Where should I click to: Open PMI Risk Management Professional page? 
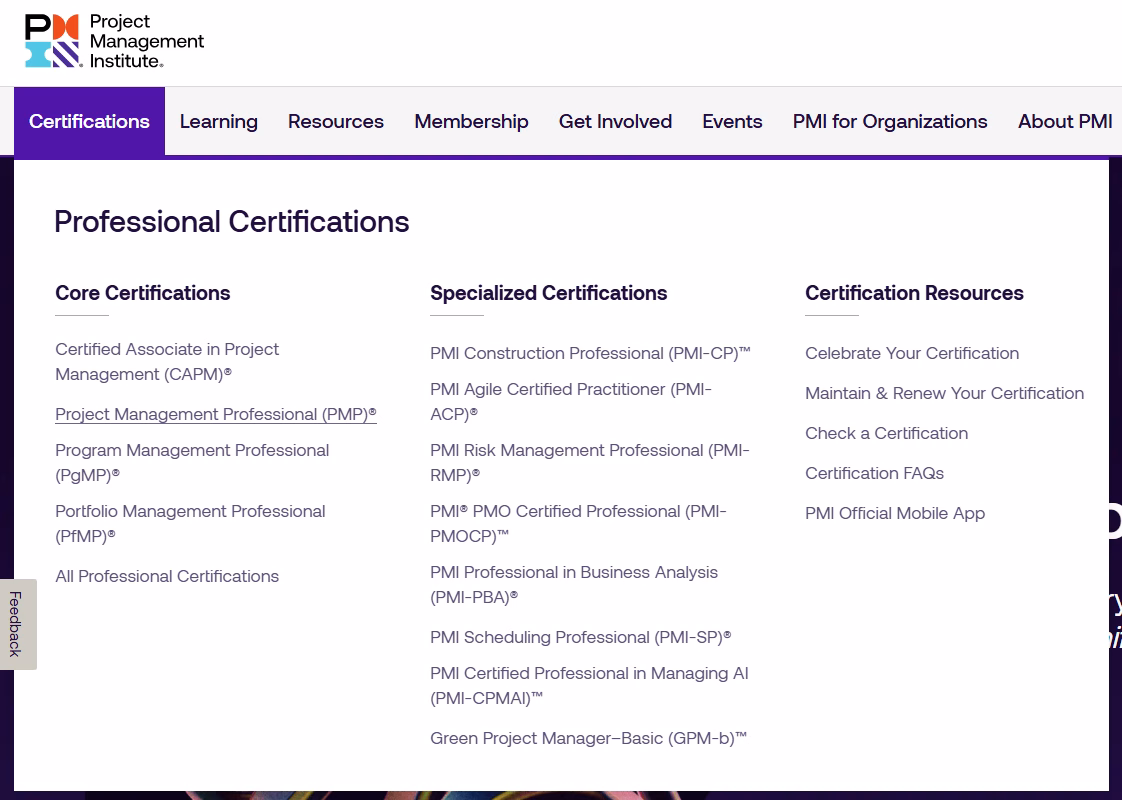pos(589,462)
